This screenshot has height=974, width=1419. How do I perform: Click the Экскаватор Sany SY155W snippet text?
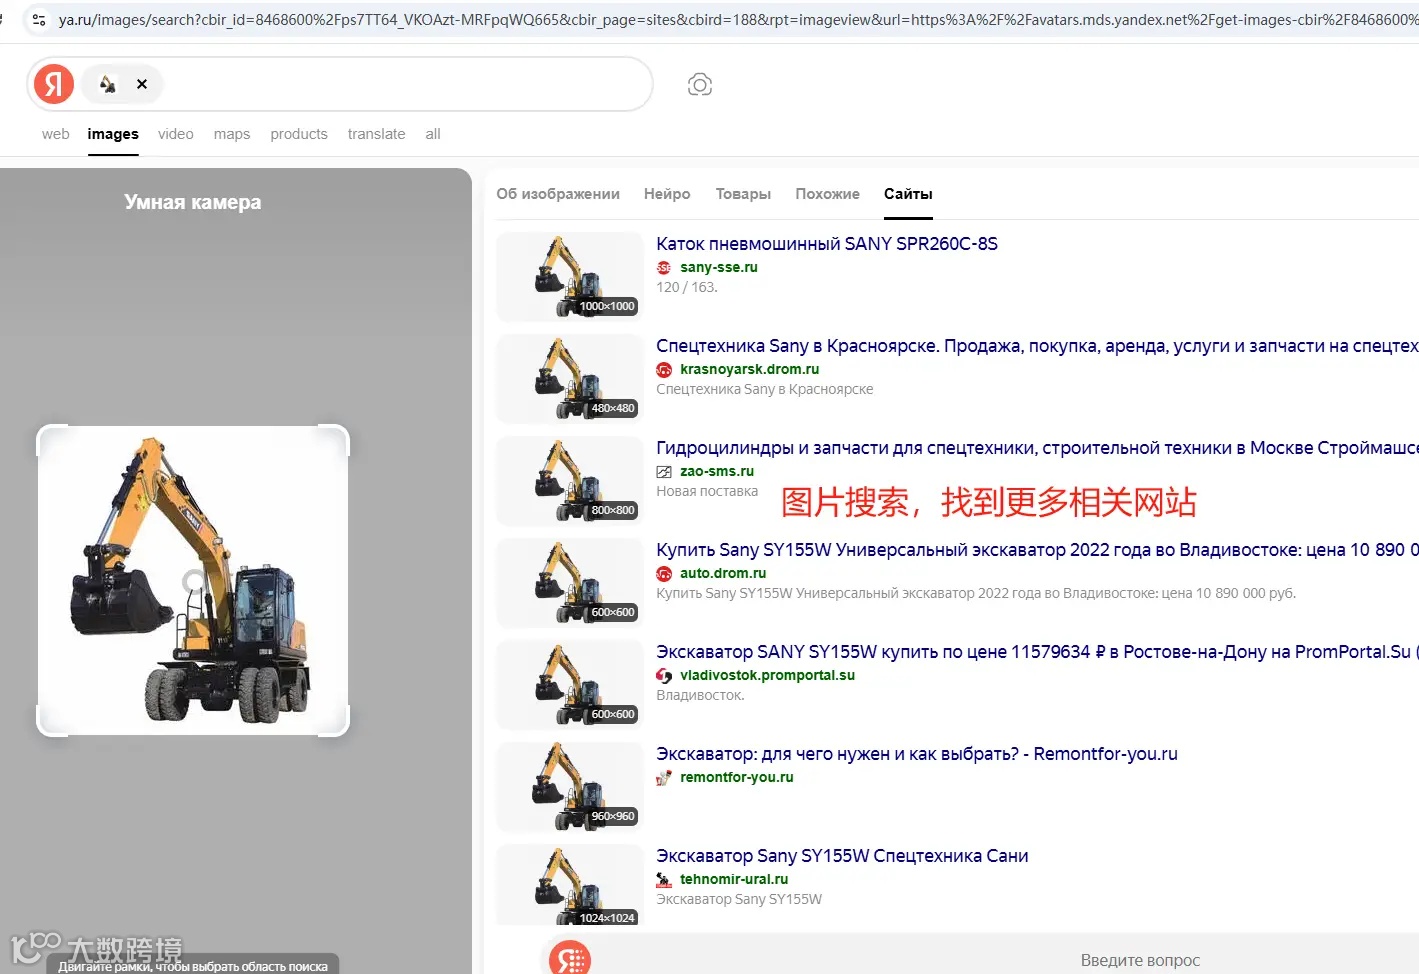click(739, 899)
